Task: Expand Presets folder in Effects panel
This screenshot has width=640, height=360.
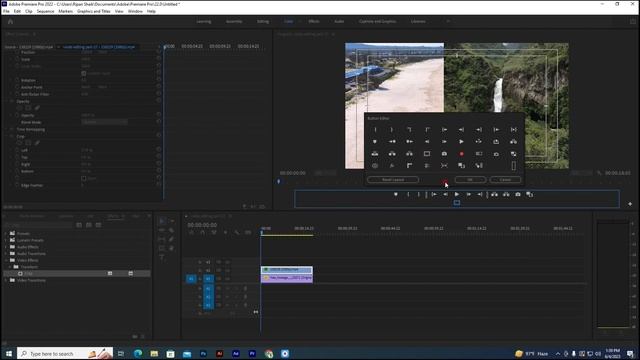Action: click(x=6, y=234)
